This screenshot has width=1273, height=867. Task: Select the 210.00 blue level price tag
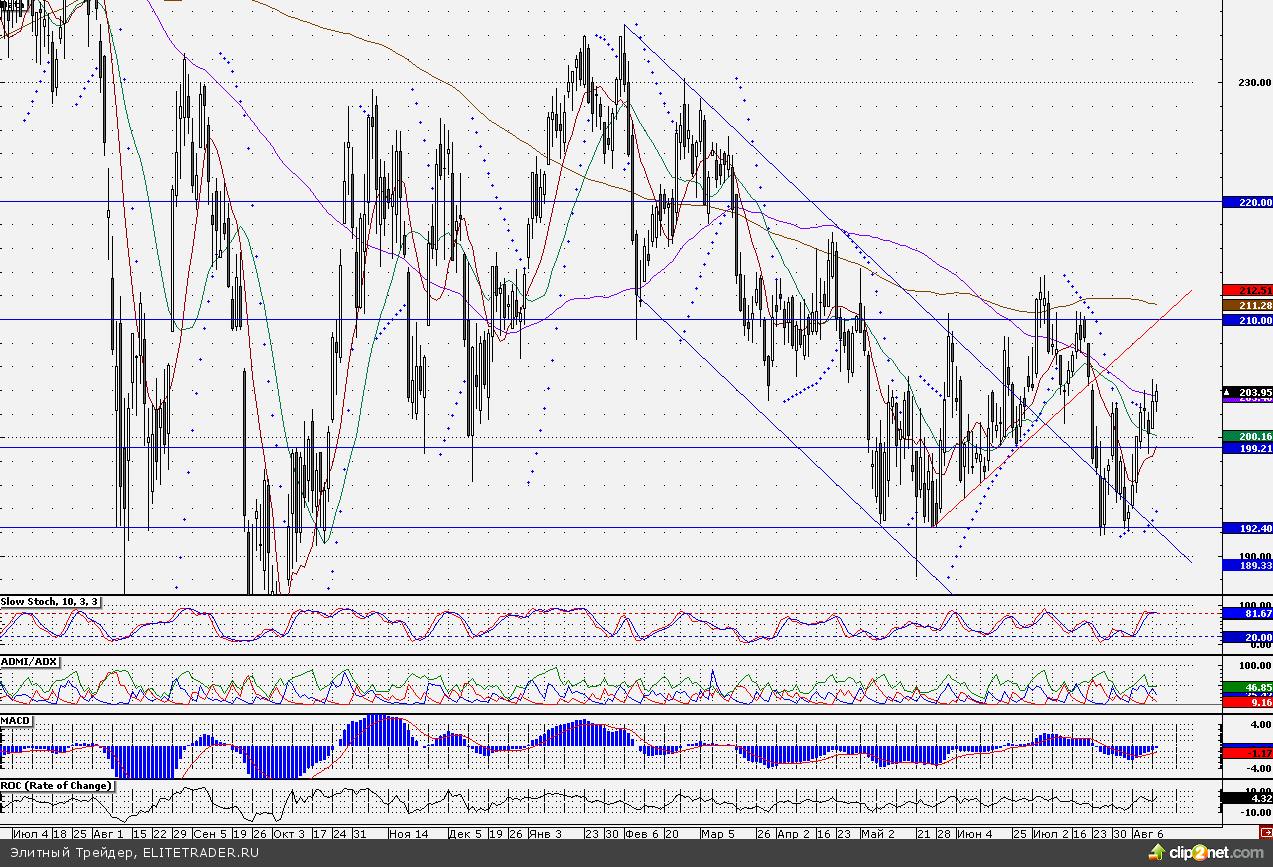tap(1247, 321)
